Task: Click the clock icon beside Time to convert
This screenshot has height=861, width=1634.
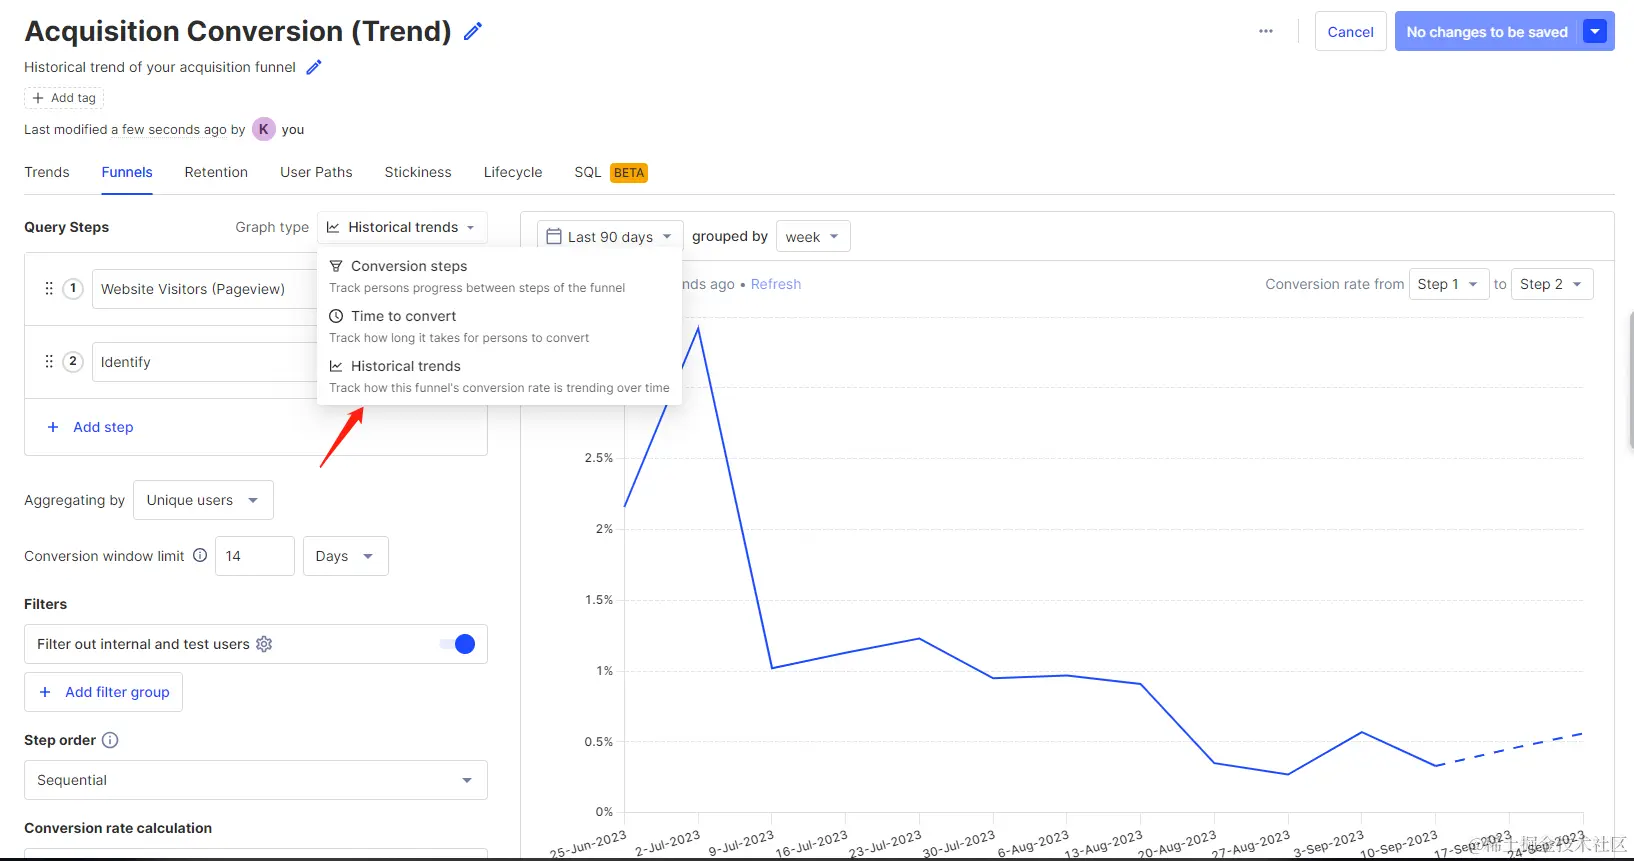Action: coord(336,316)
